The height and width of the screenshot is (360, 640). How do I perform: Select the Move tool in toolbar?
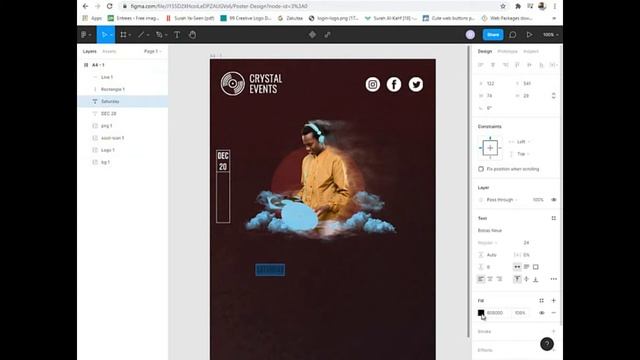pyautogui.click(x=104, y=35)
